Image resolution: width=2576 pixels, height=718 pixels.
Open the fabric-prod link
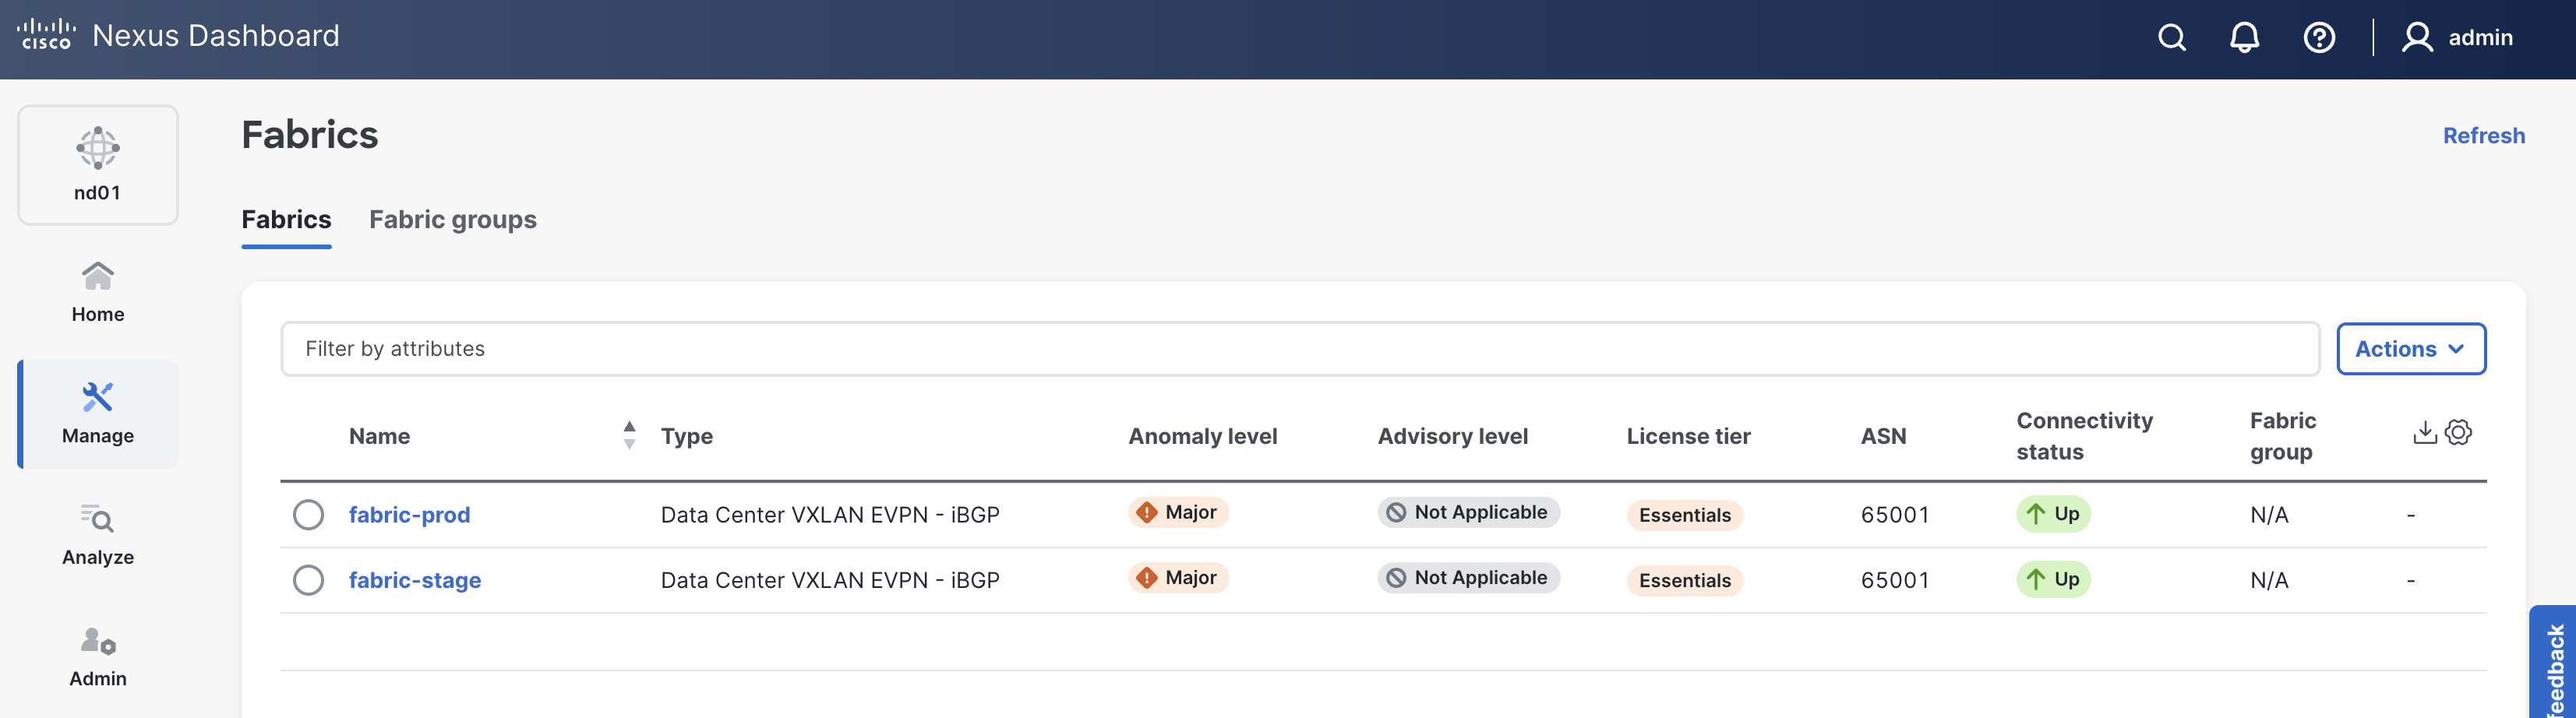pyautogui.click(x=409, y=515)
